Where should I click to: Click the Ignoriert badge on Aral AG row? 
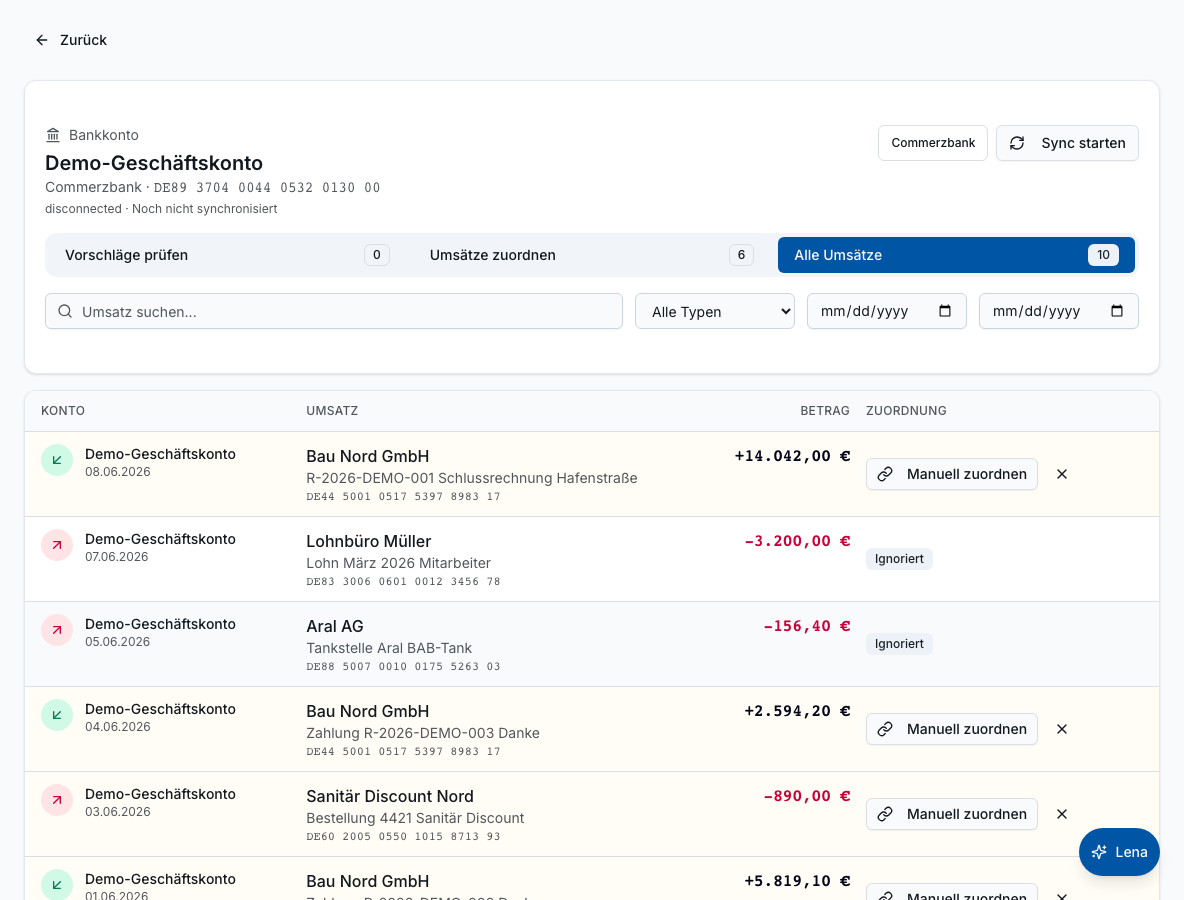[x=899, y=644]
